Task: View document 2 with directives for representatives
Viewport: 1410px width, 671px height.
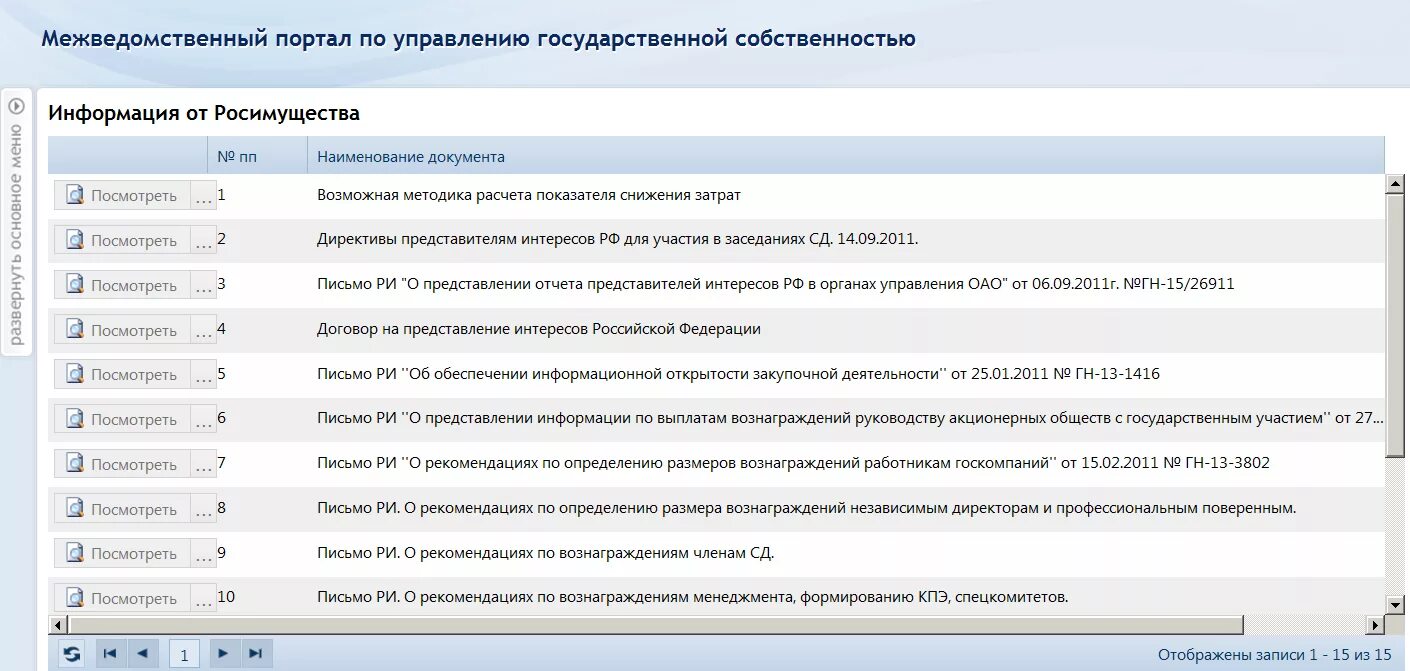Action: (121, 241)
